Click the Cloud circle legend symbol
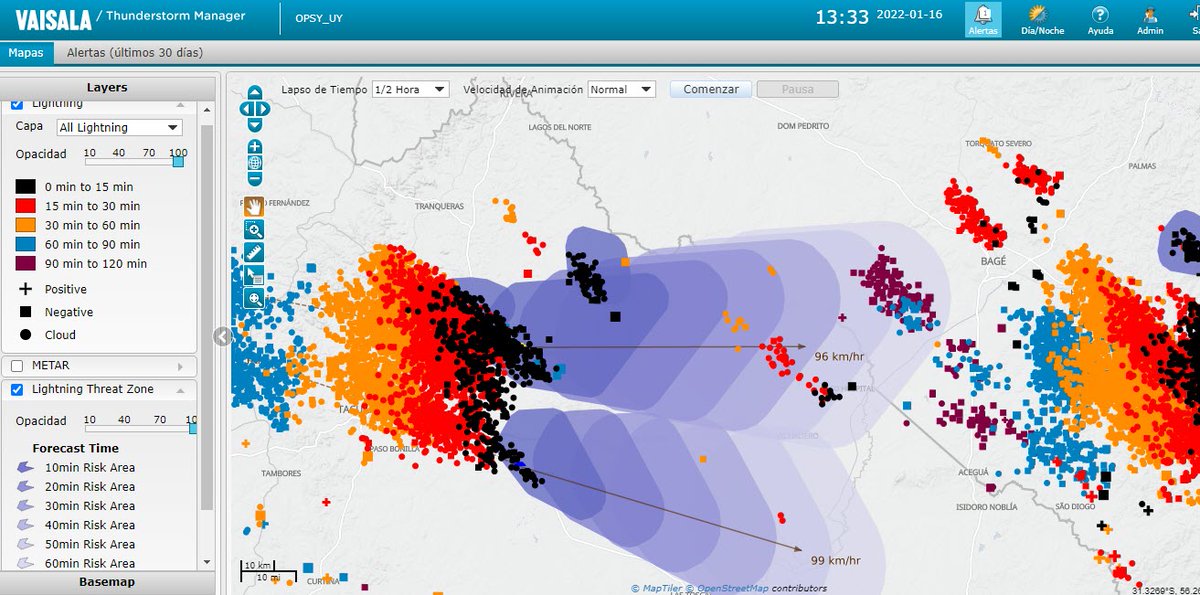Screen dimensions: 1200x595 (x=25, y=335)
